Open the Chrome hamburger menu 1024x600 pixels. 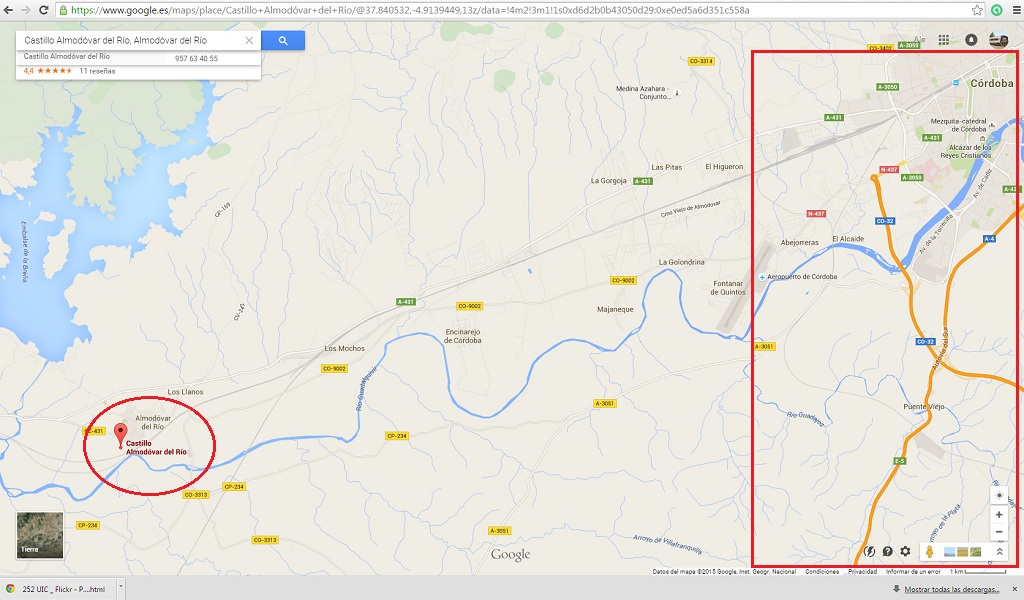1016,10
